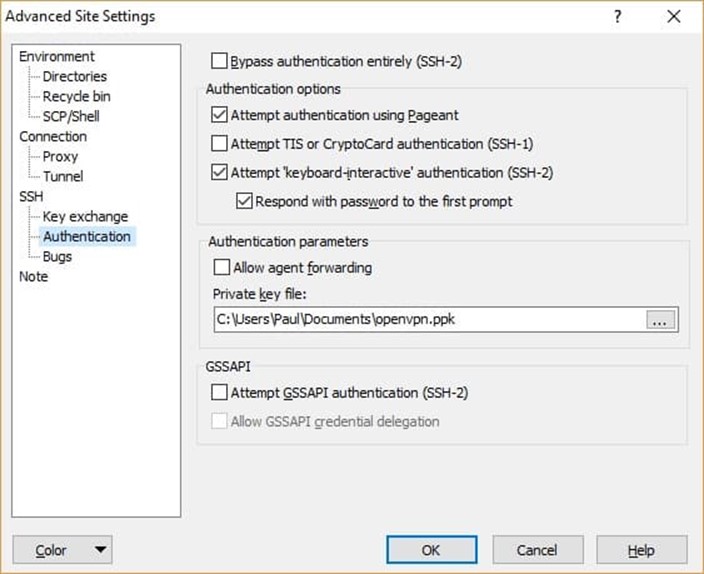Open Directories settings page
Screen dimensions: 704x574
click(74, 77)
